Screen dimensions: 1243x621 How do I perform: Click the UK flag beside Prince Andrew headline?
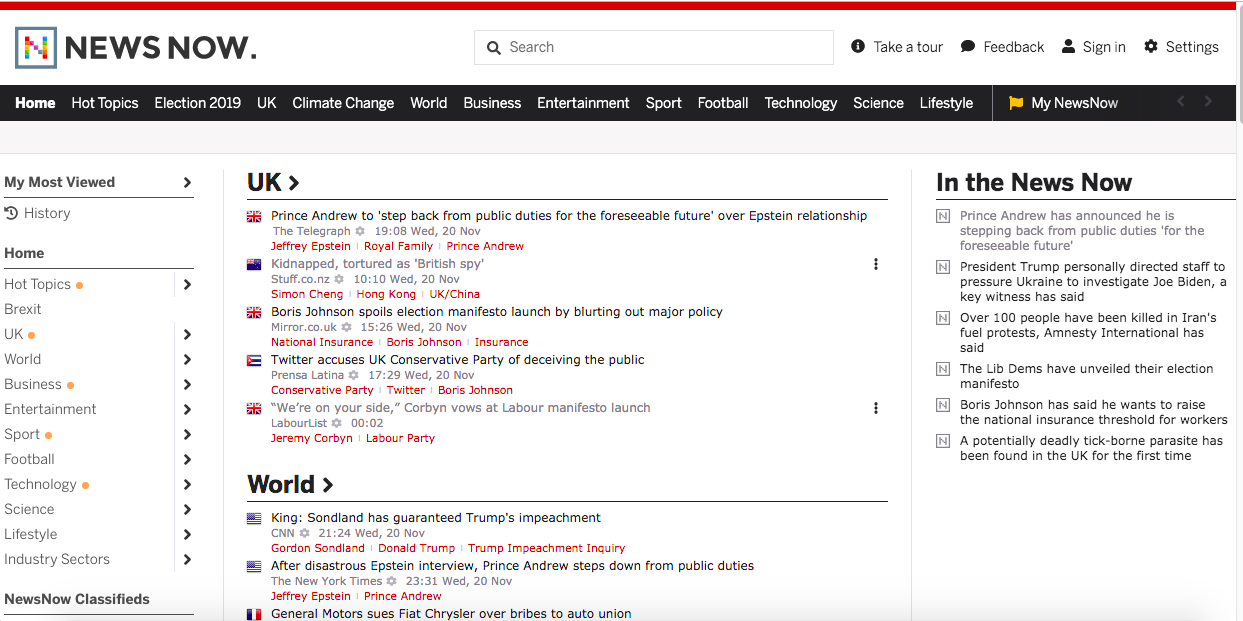(254, 216)
